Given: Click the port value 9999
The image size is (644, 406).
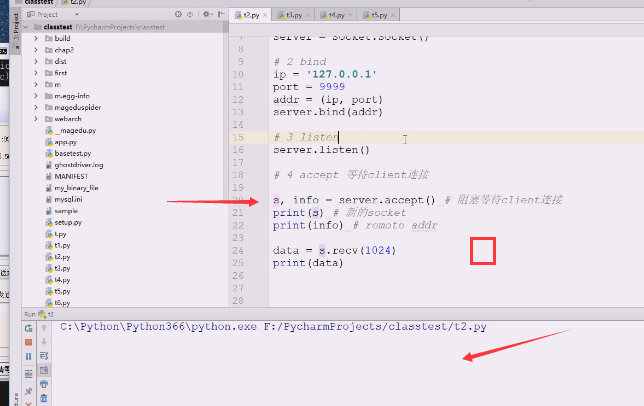Looking at the screenshot, I should pyautogui.click(x=332, y=87).
